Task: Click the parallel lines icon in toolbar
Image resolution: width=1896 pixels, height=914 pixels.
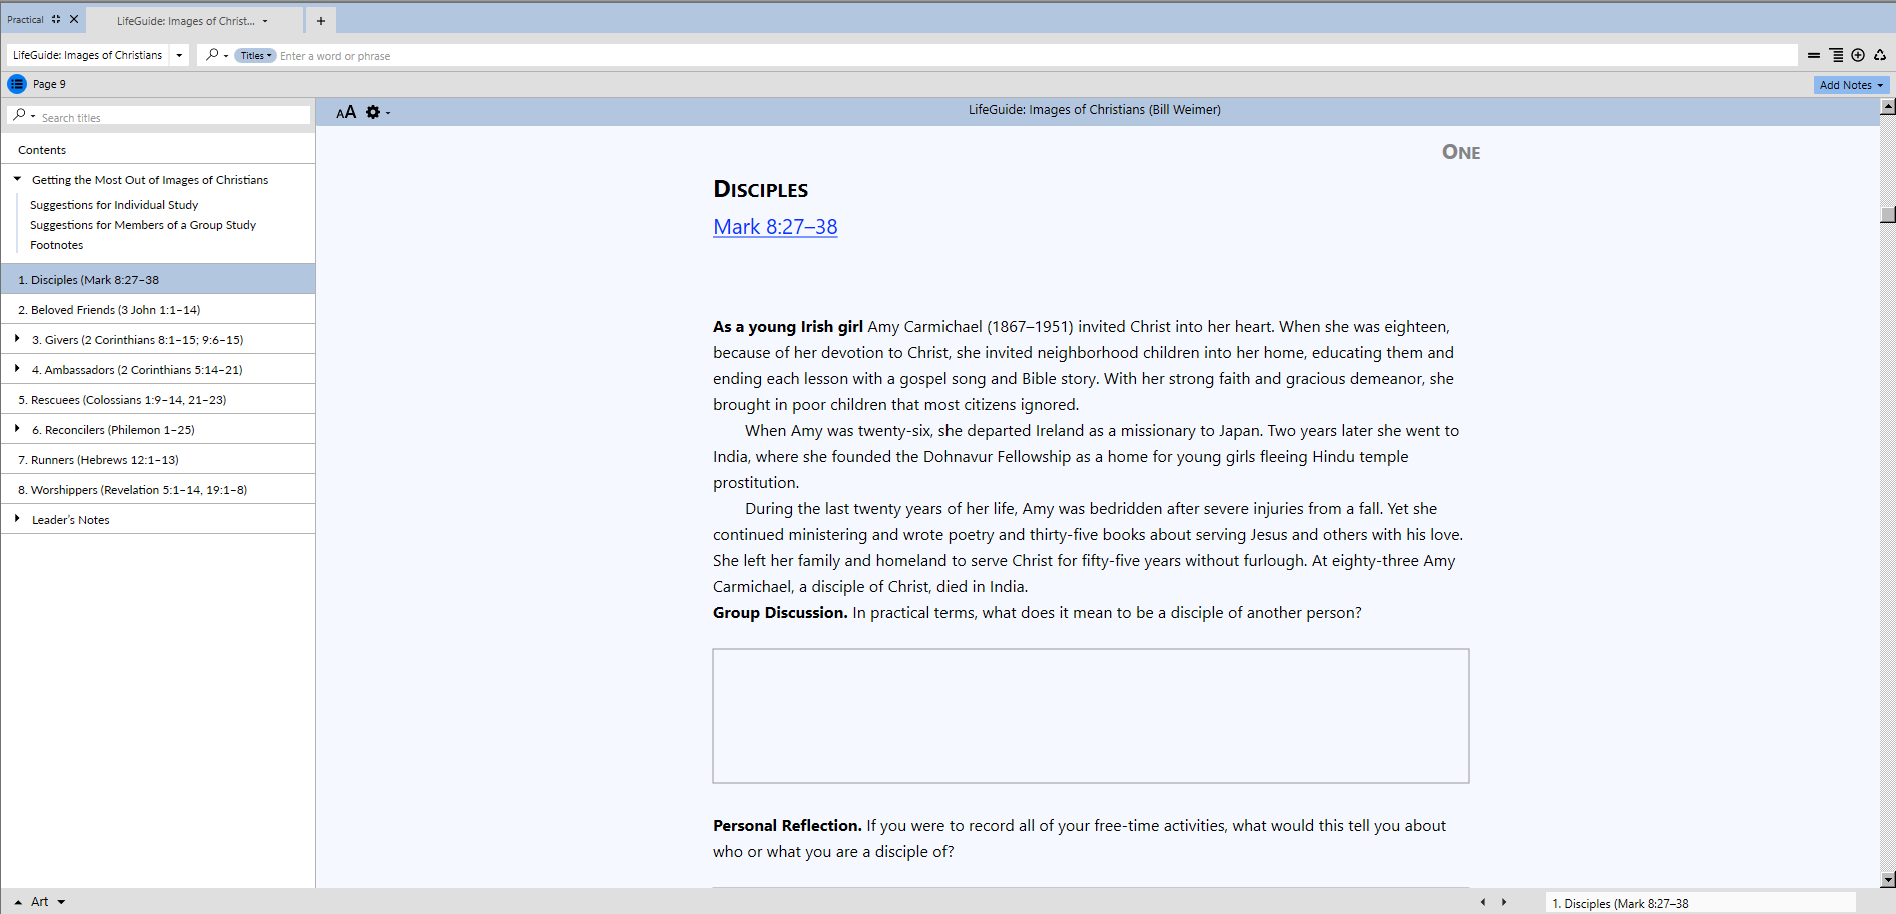Action: pos(1814,56)
